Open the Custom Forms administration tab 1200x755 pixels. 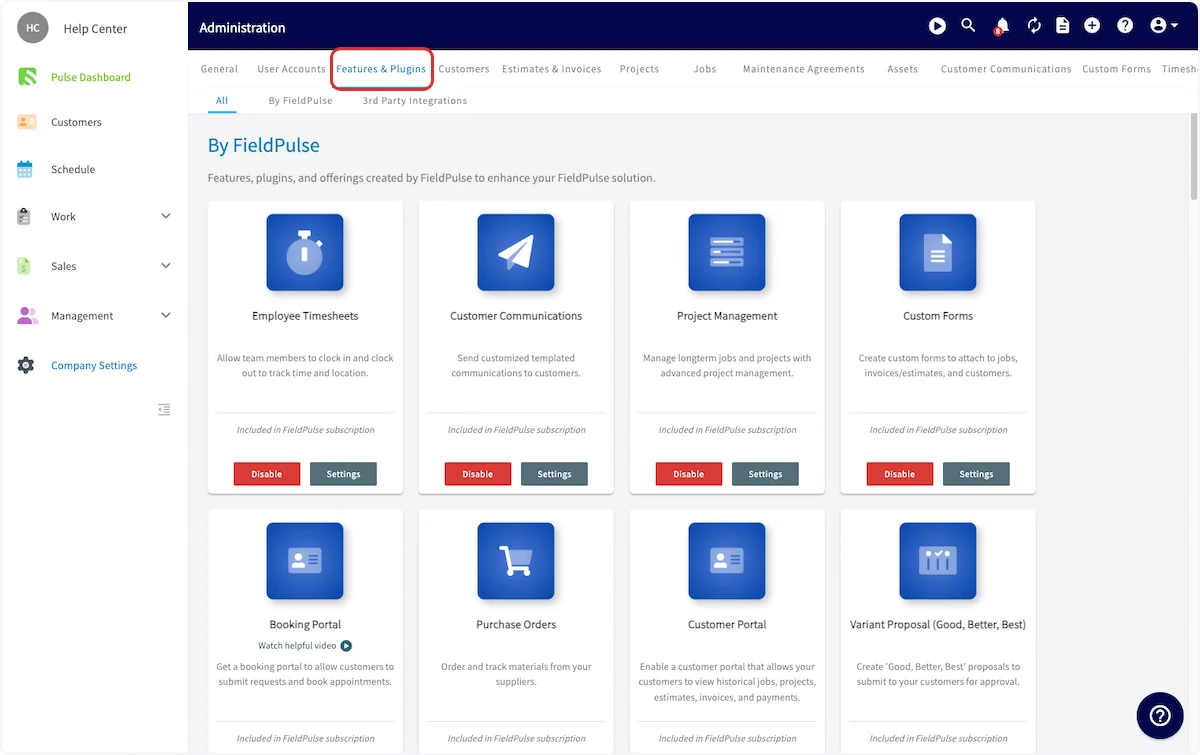click(1116, 69)
